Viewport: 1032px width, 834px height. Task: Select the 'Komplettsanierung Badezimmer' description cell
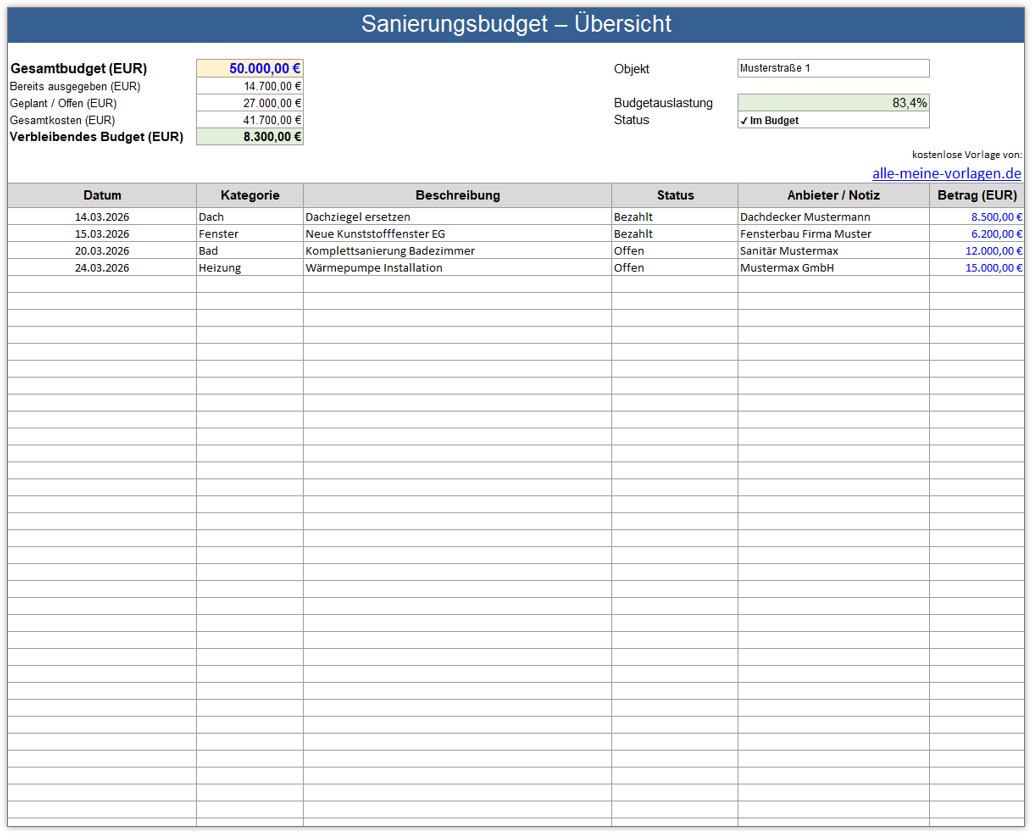tap(457, 251)
